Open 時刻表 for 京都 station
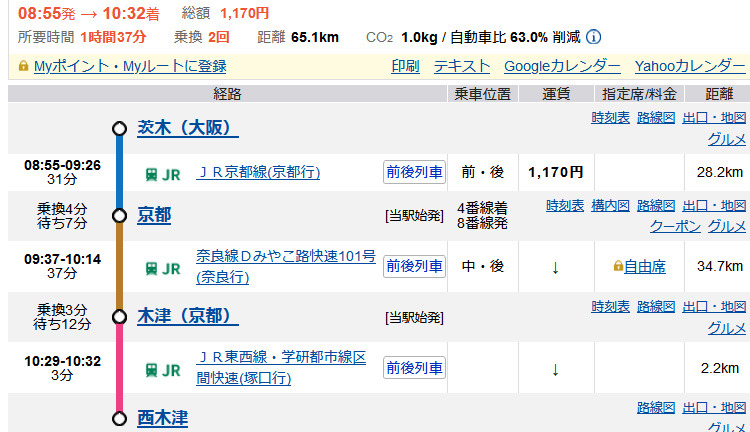This screenshot has height=432, width=750. [565, 206]
